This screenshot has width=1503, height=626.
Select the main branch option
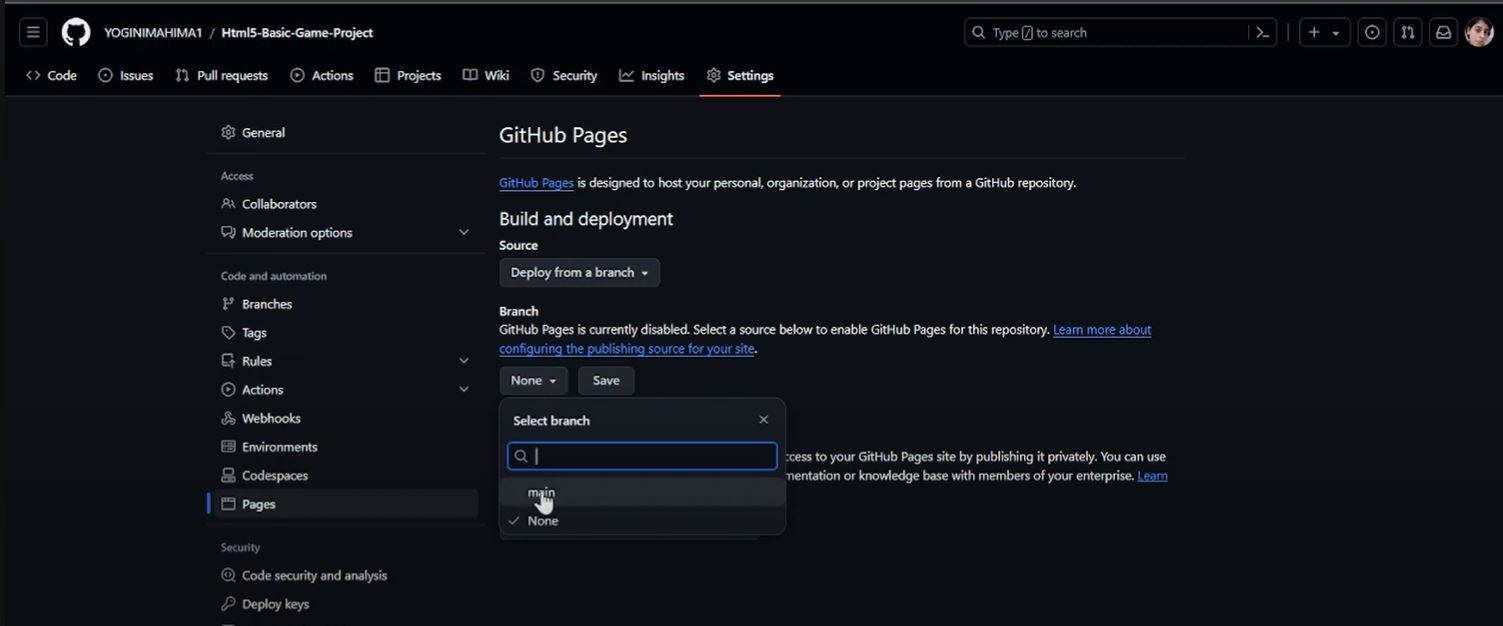point(542,492)
